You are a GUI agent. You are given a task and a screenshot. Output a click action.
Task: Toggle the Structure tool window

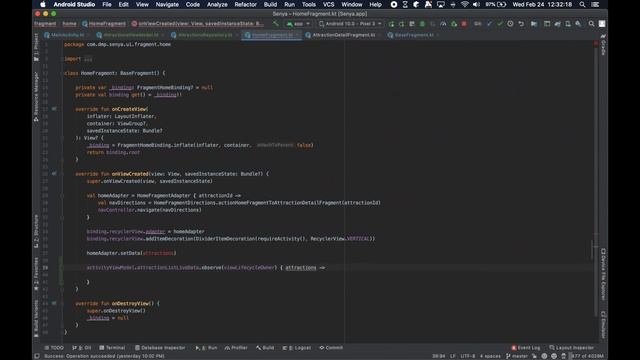[x=36, y=231]
